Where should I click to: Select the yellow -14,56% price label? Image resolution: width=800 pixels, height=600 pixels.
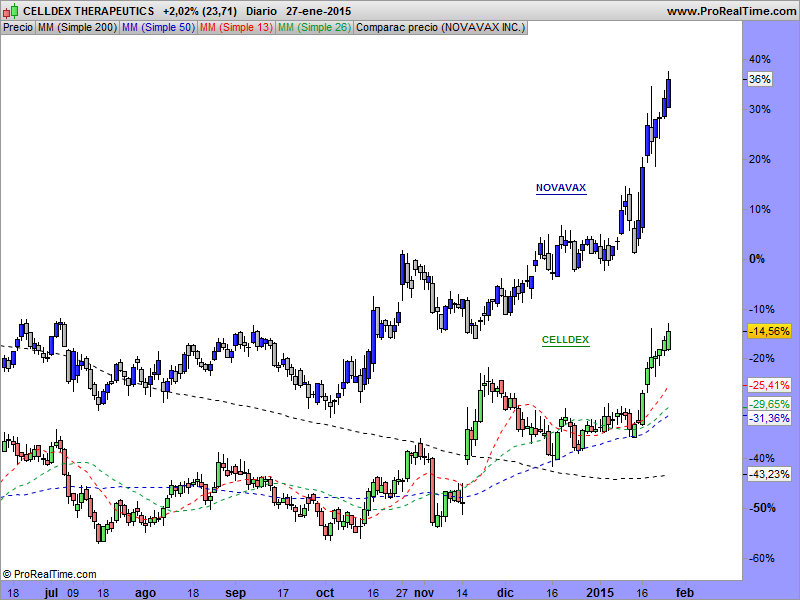pos(769,331)
